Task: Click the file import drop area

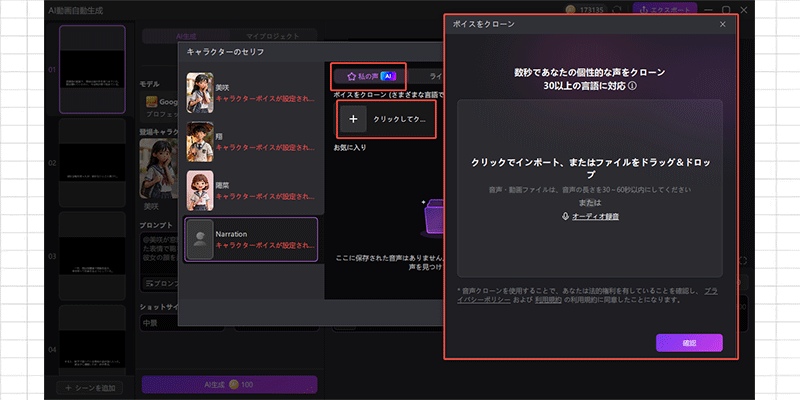Action: (x=590, y=188)
